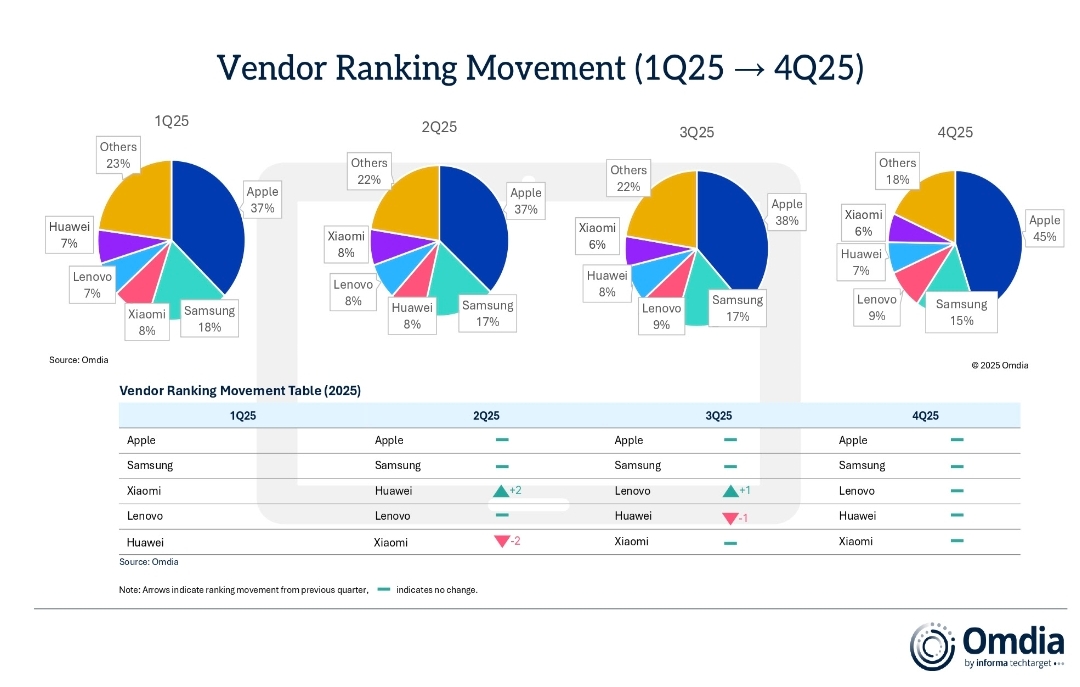Click the green +1 up arrow for Lenovo
Viewport: 1080px width, 687px height.
730,491
